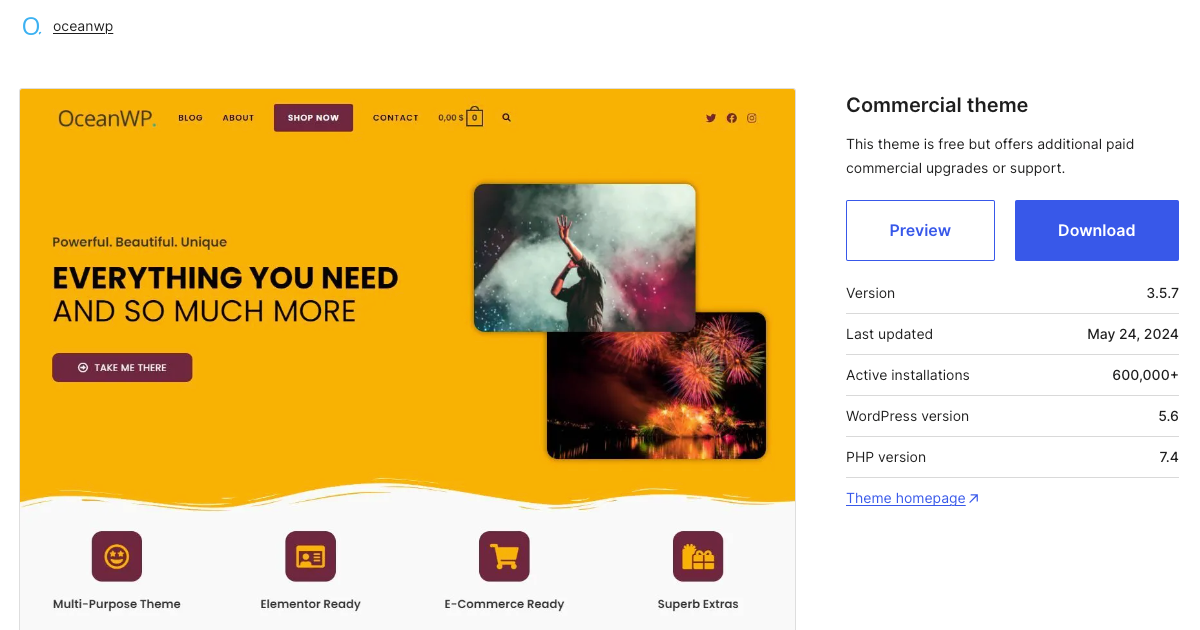Click the Facebook icon in the preview header
The height and width of the screenshot is (630, 1200).
tap(731, 117)
